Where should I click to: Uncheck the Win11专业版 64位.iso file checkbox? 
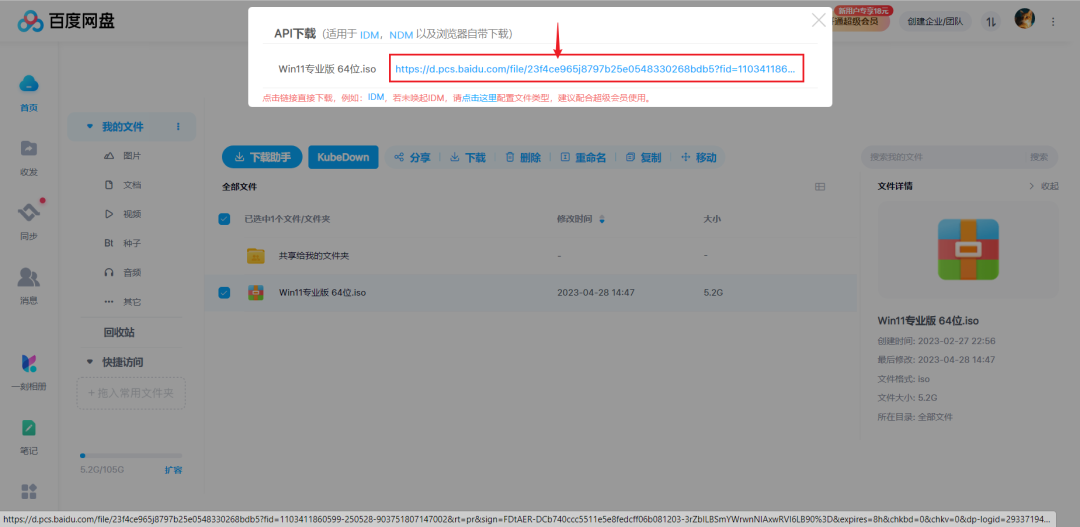224,293
